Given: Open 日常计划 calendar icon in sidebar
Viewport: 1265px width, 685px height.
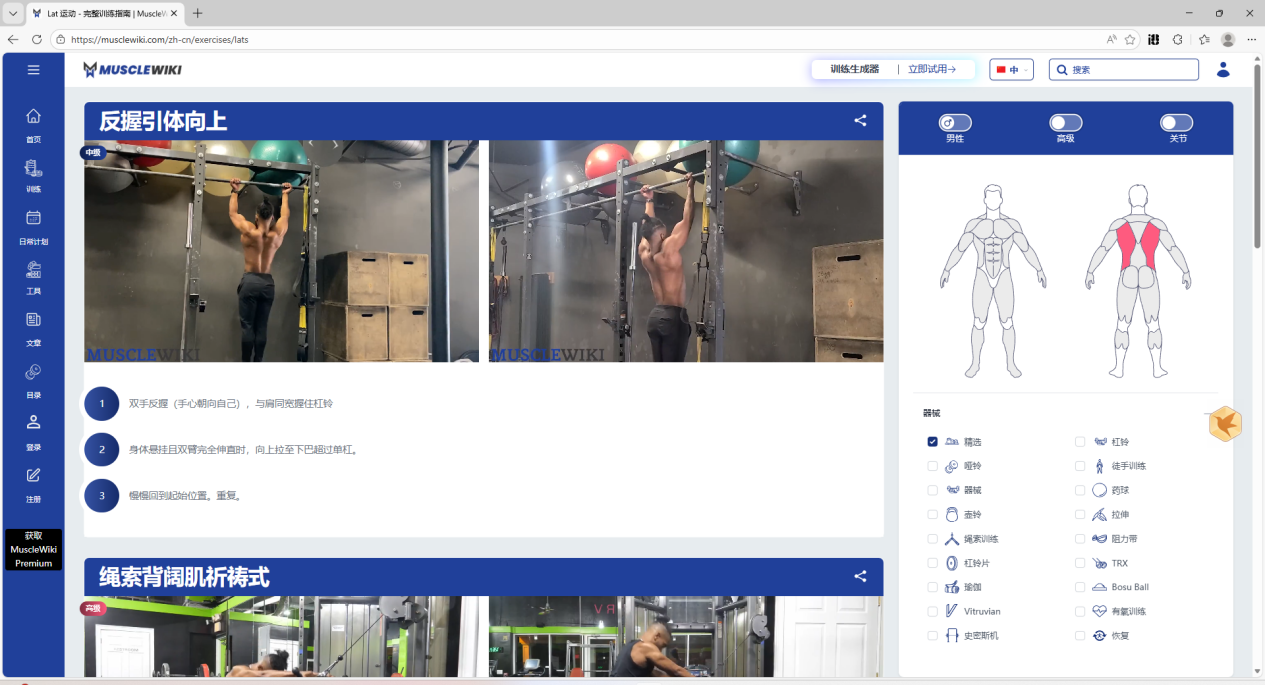Looking at the screenshot, I should click(x=33, y=217).
